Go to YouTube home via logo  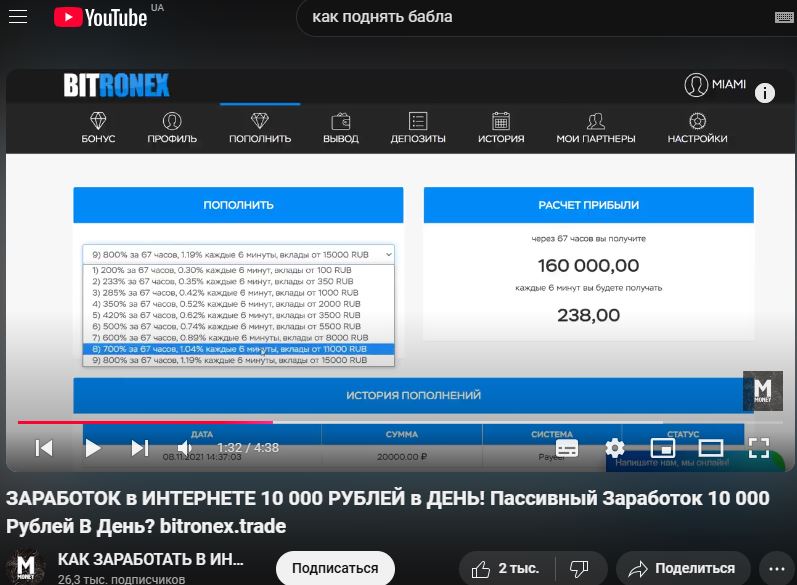click(101, 17)
